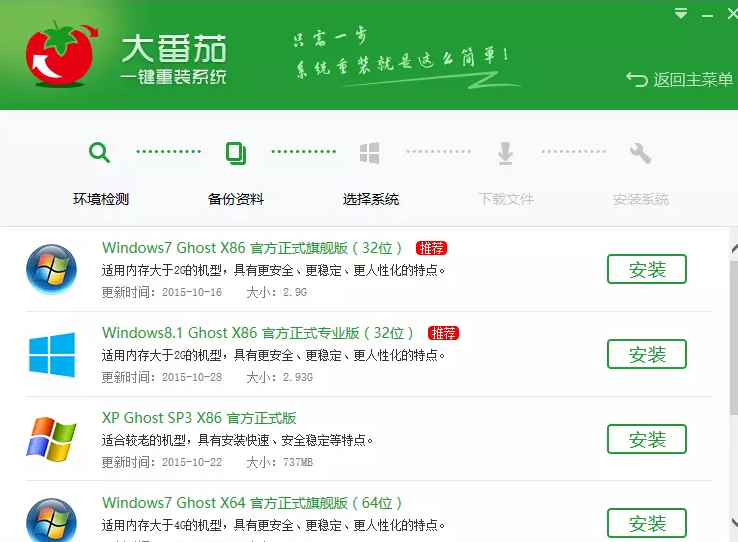The height and width of the screenshot is (542, 738).
Task: Install Windows7 Ghost X64 64-bit system
Action: pyautogui.click(x=647, y=523)
